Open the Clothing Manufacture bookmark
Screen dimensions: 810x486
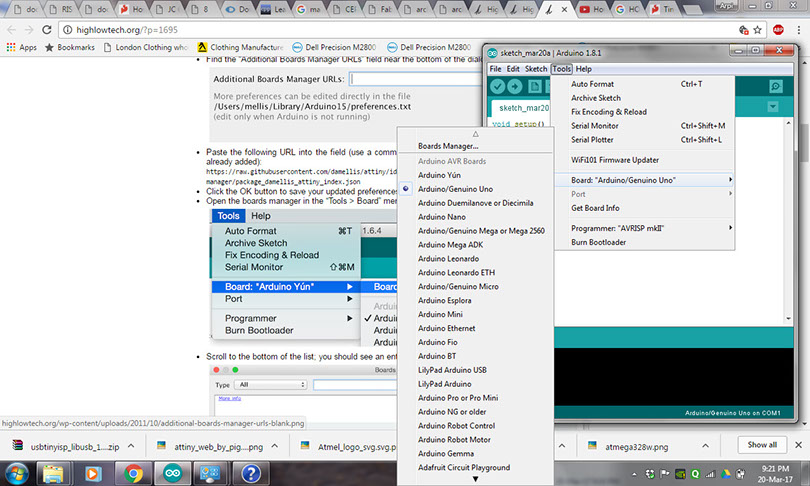(x=241, y=47)
